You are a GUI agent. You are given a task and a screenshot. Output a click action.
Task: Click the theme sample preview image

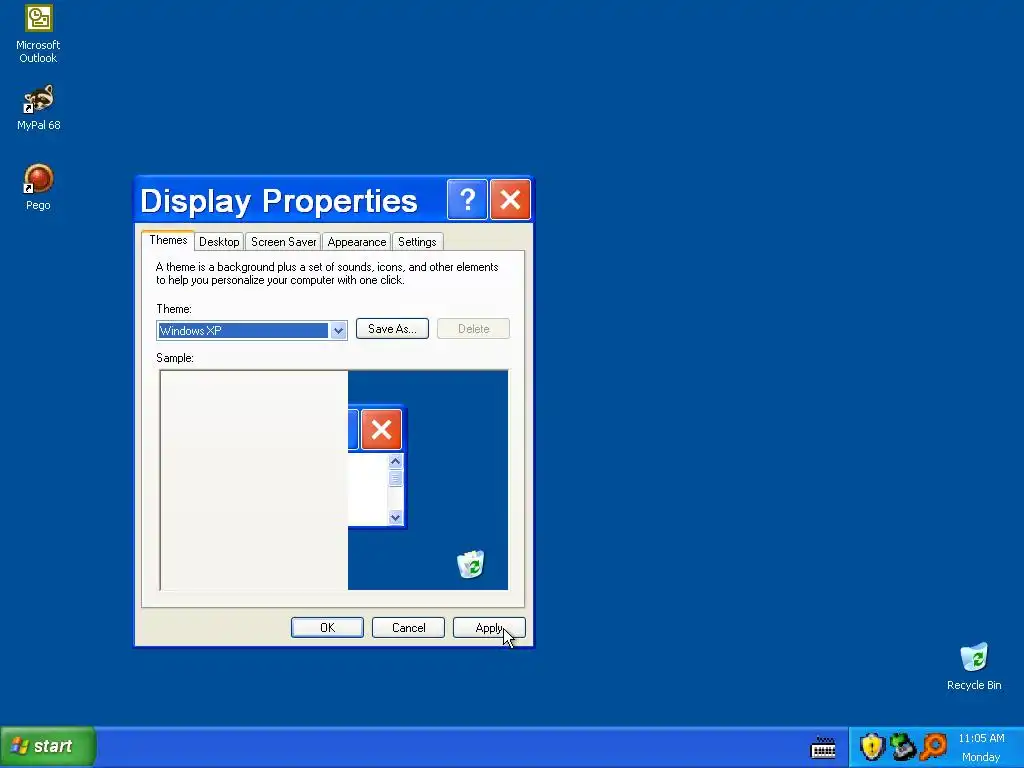[334, 480]
